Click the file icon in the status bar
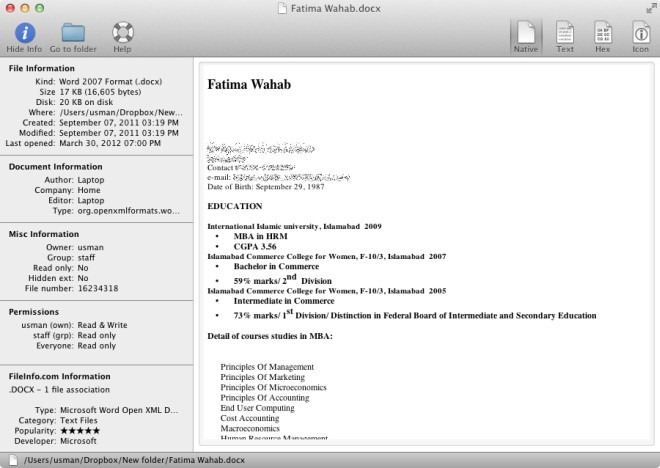Image resolution: width=660 pixels, height=468 pixels. tap(13, 460)
